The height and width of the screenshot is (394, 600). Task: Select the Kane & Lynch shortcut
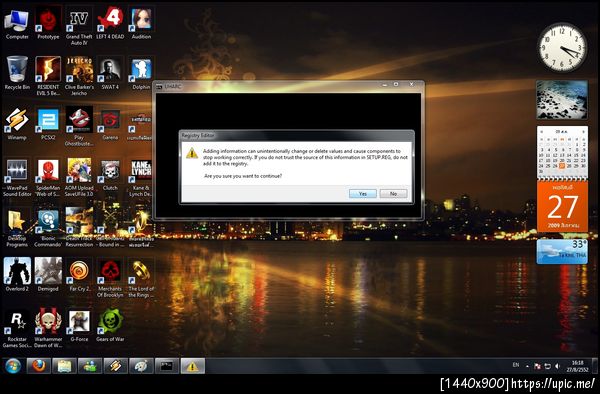pos(141,177)
